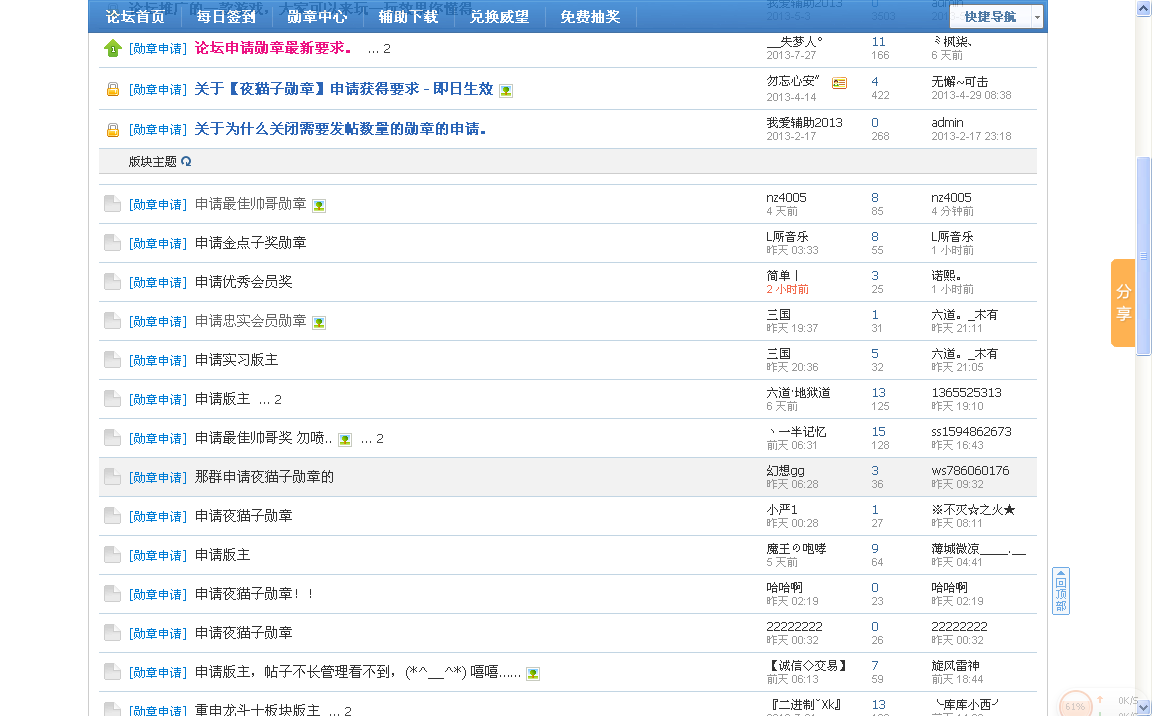Click the 61% speed indicator circle
This screenshot has height=716, width=1152.
(1076, 704)
